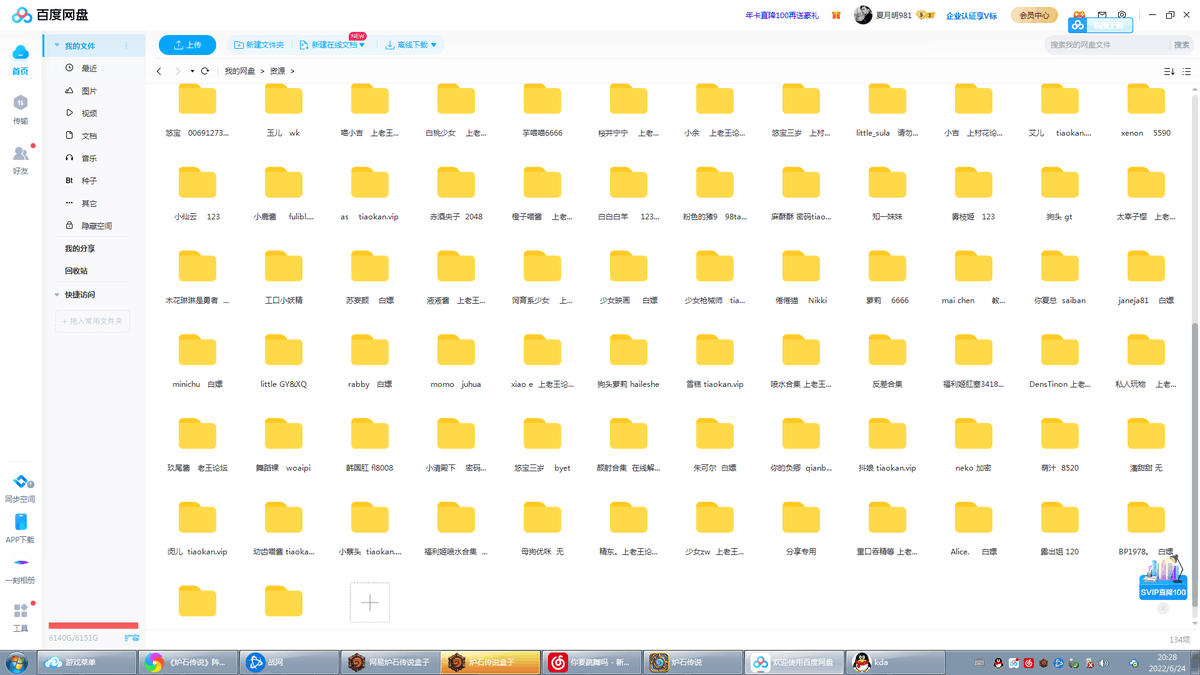This screenshot has width=1200, height=675.
Task: Click the storage usage bar
Action: [93, 626]
